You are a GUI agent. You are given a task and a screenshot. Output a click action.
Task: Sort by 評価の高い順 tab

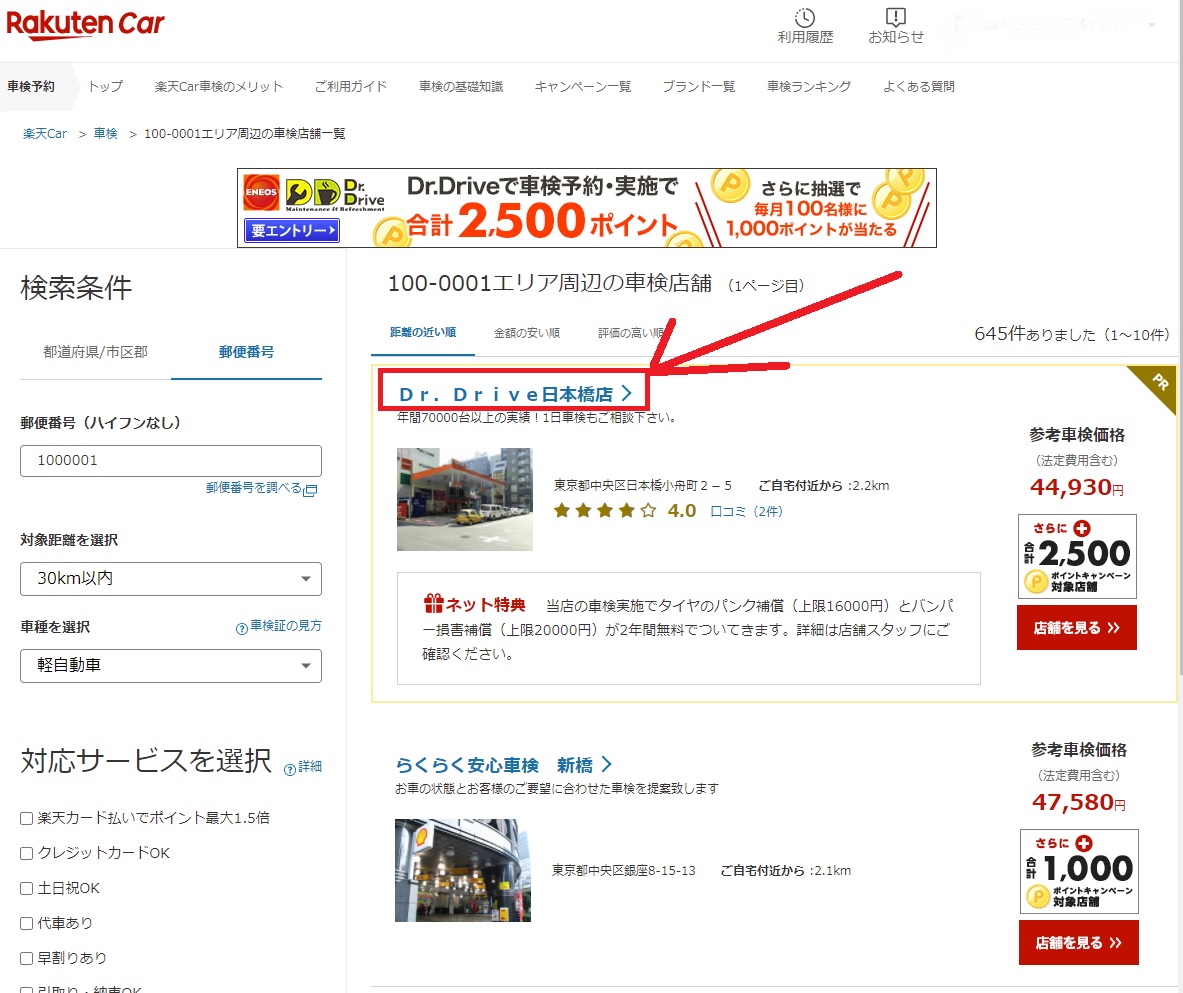(631, 333)
